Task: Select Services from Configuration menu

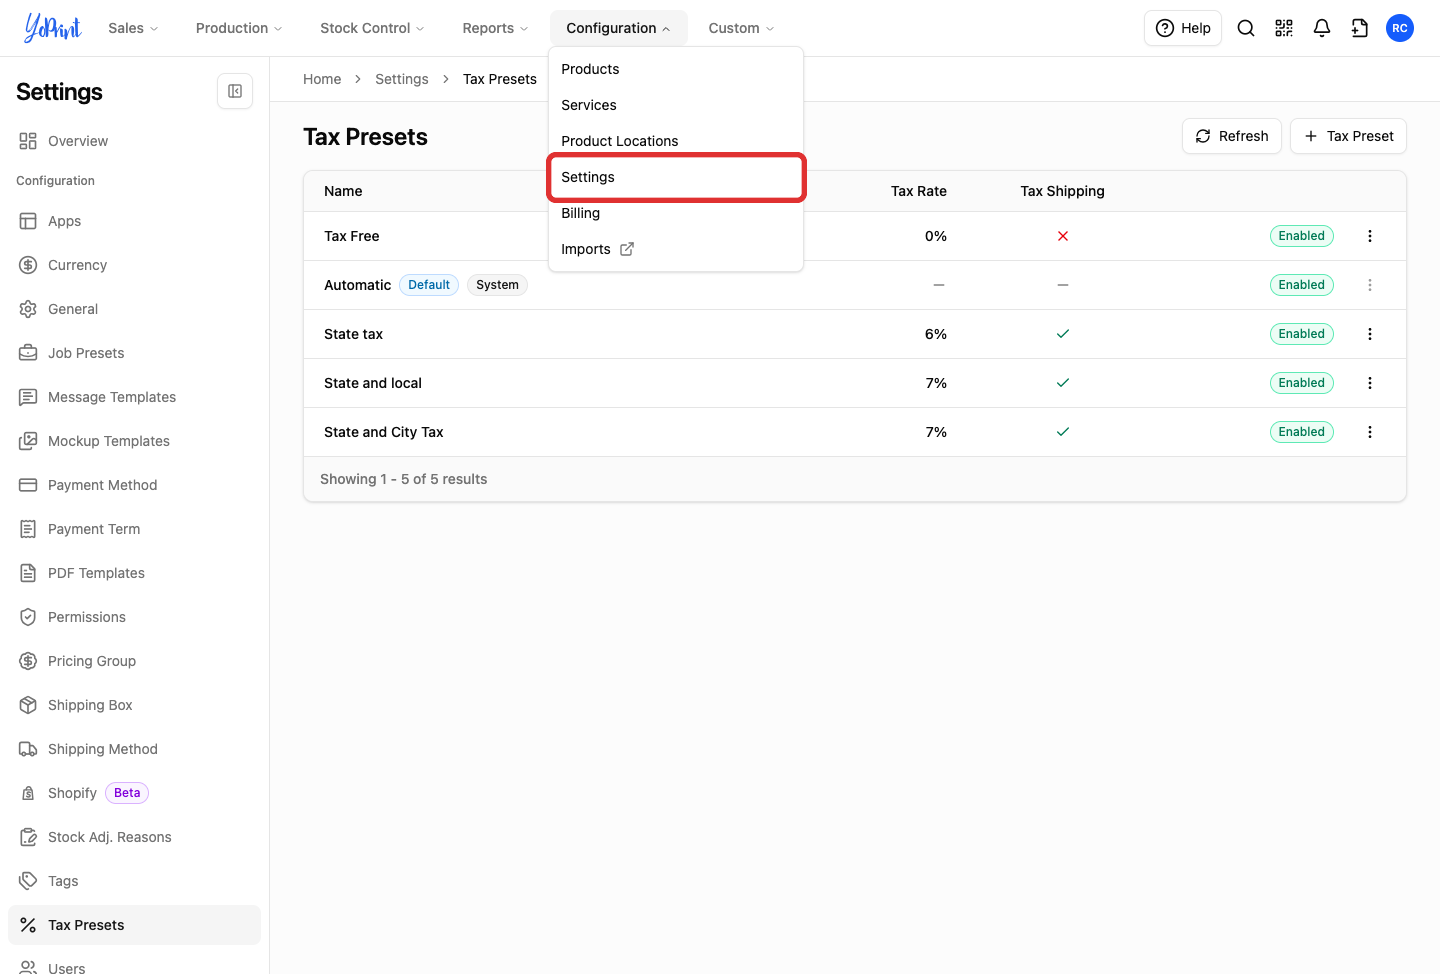Action: pyautogui.click(x=676, y=105)
